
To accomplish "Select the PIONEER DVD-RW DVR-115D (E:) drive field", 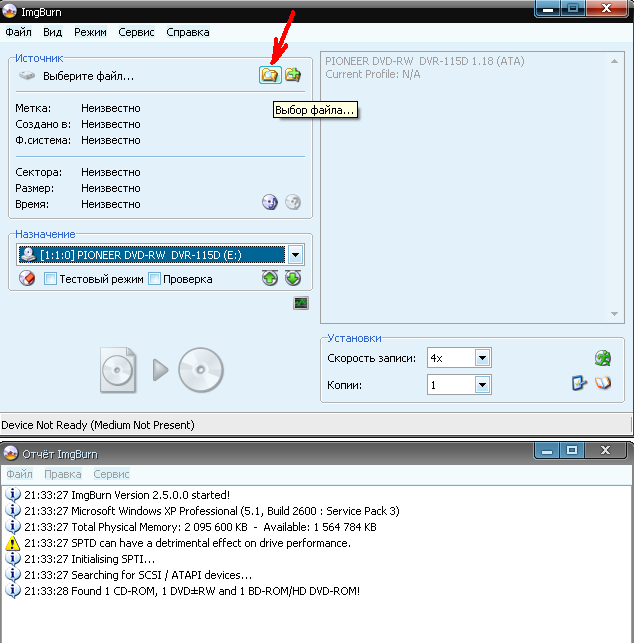I will (152, 255).
